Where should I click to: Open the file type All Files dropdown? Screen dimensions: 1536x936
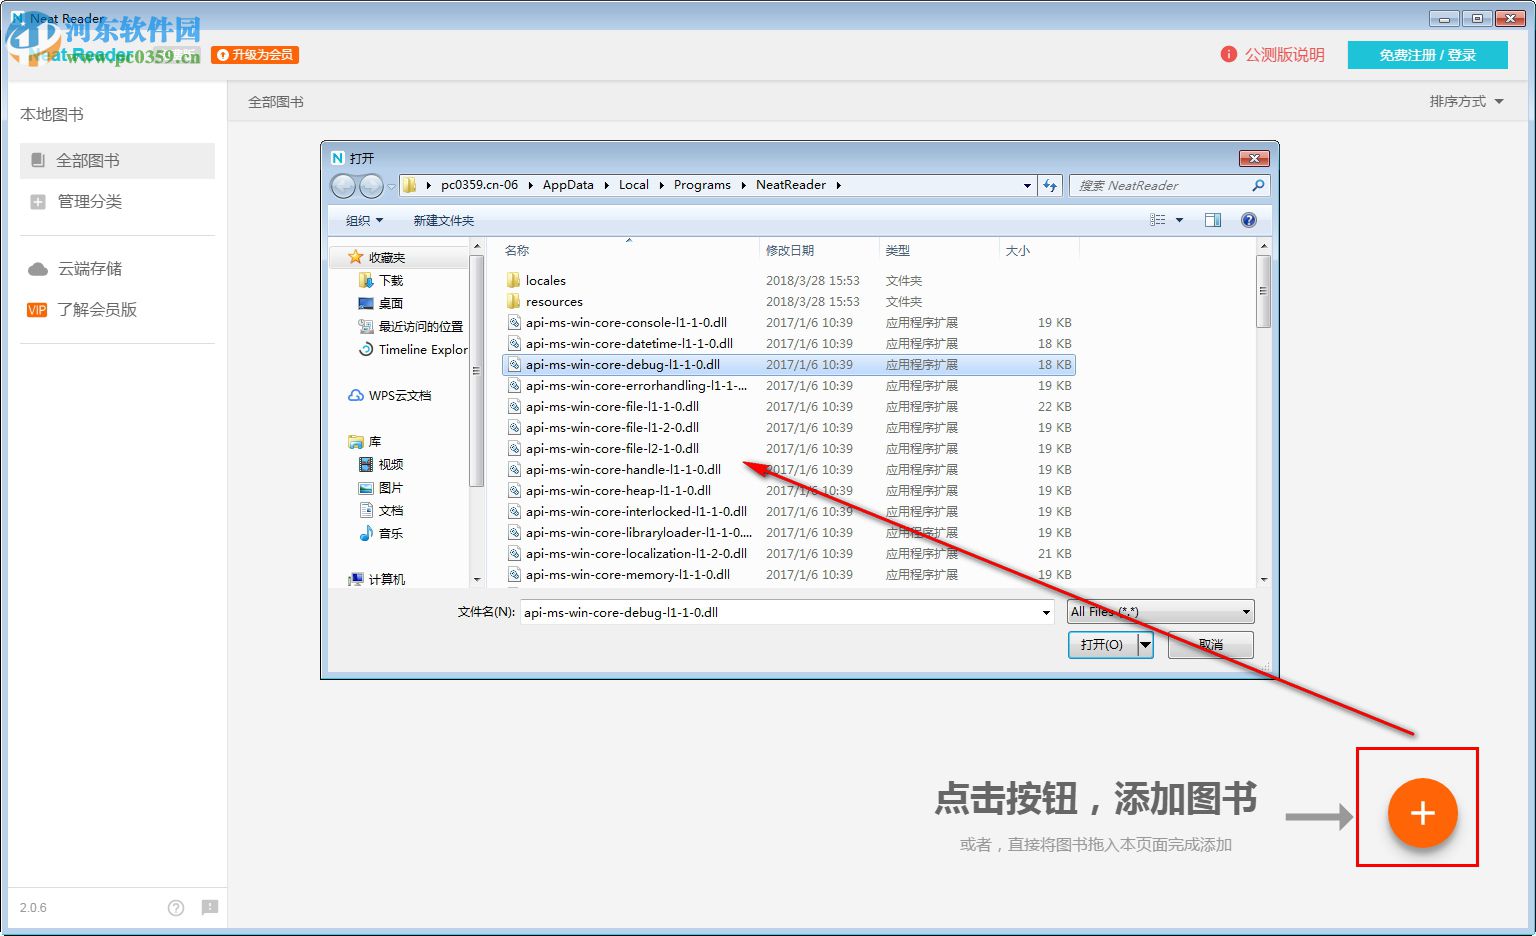[1159, 611]
